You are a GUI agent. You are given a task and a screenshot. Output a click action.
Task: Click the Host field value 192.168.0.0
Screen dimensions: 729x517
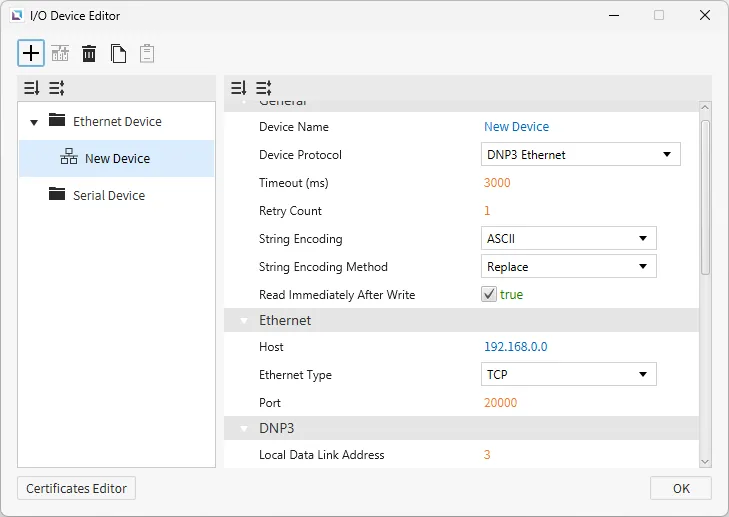(515, 347)
